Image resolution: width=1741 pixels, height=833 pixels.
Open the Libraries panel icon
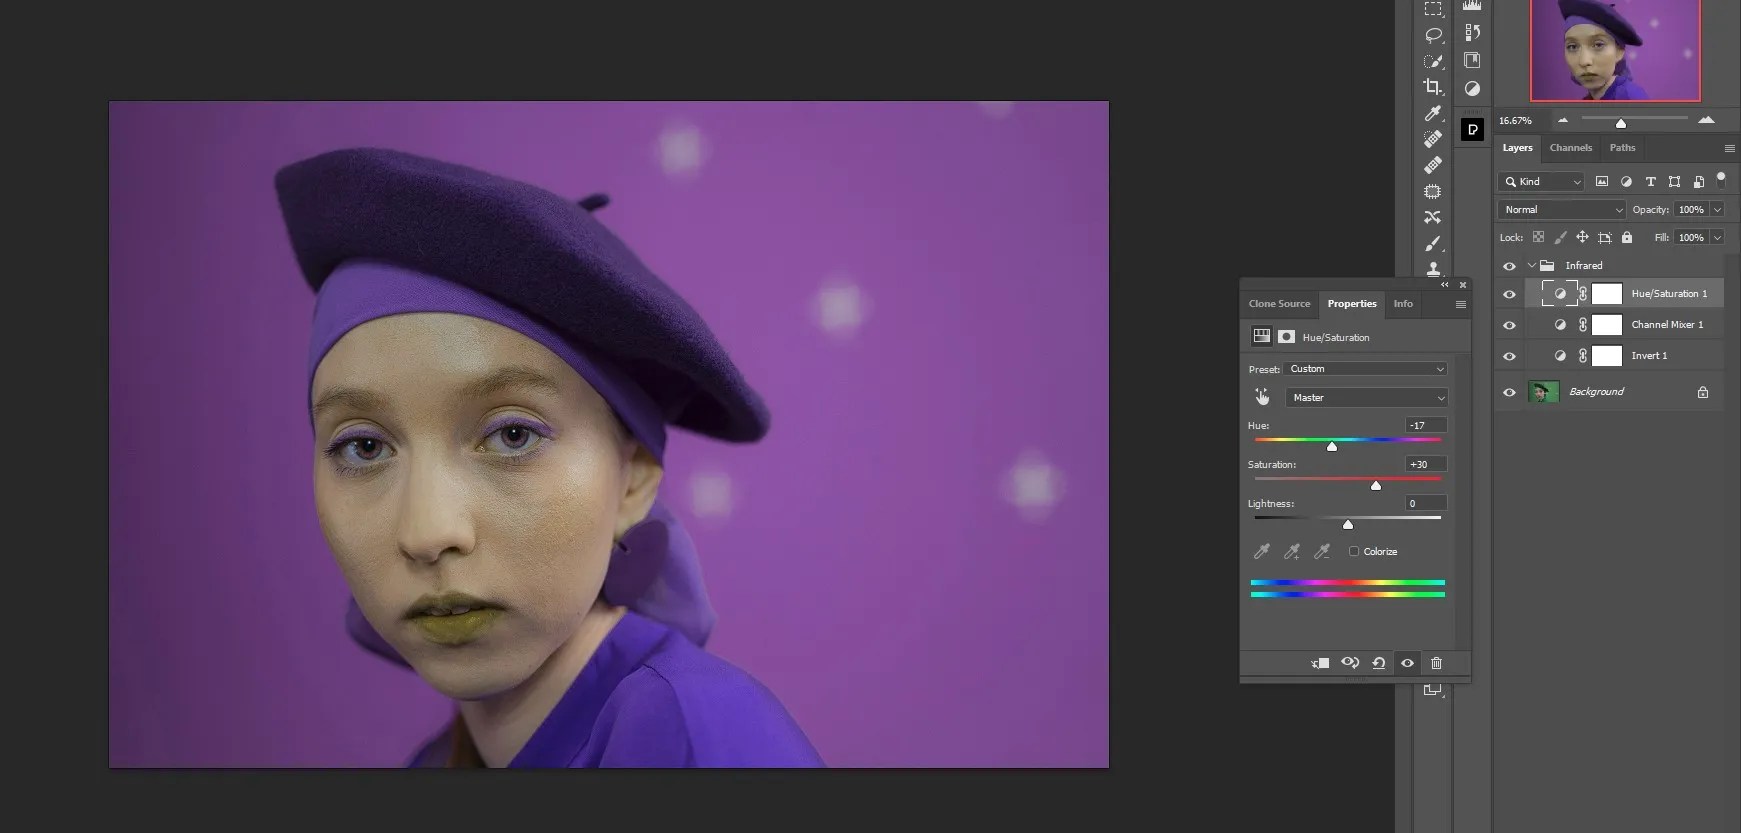tap(1472, 60)
